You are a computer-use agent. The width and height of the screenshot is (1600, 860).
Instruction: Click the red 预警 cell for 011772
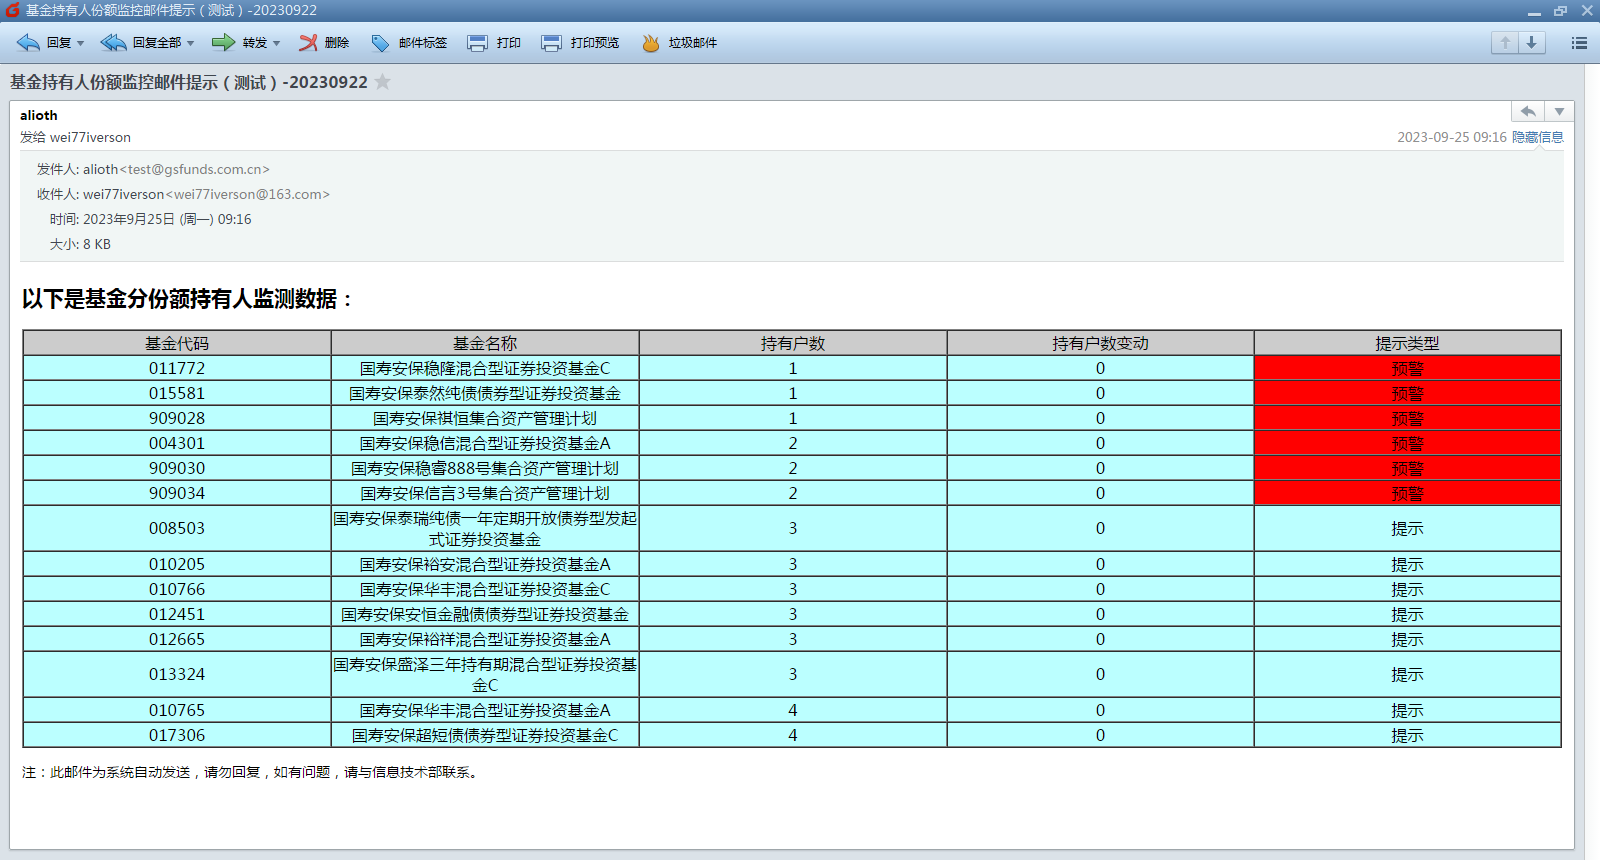pos(1407,368)
